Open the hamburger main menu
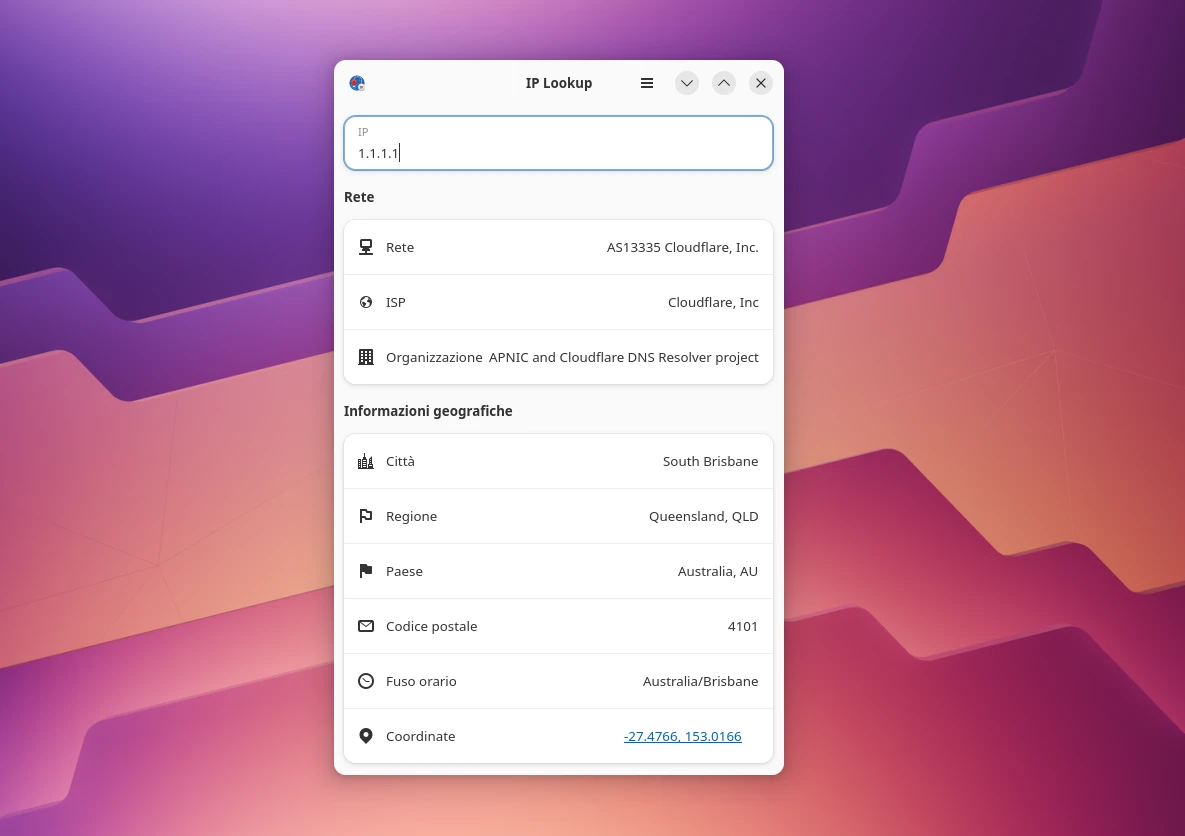 tap(647, 83)
